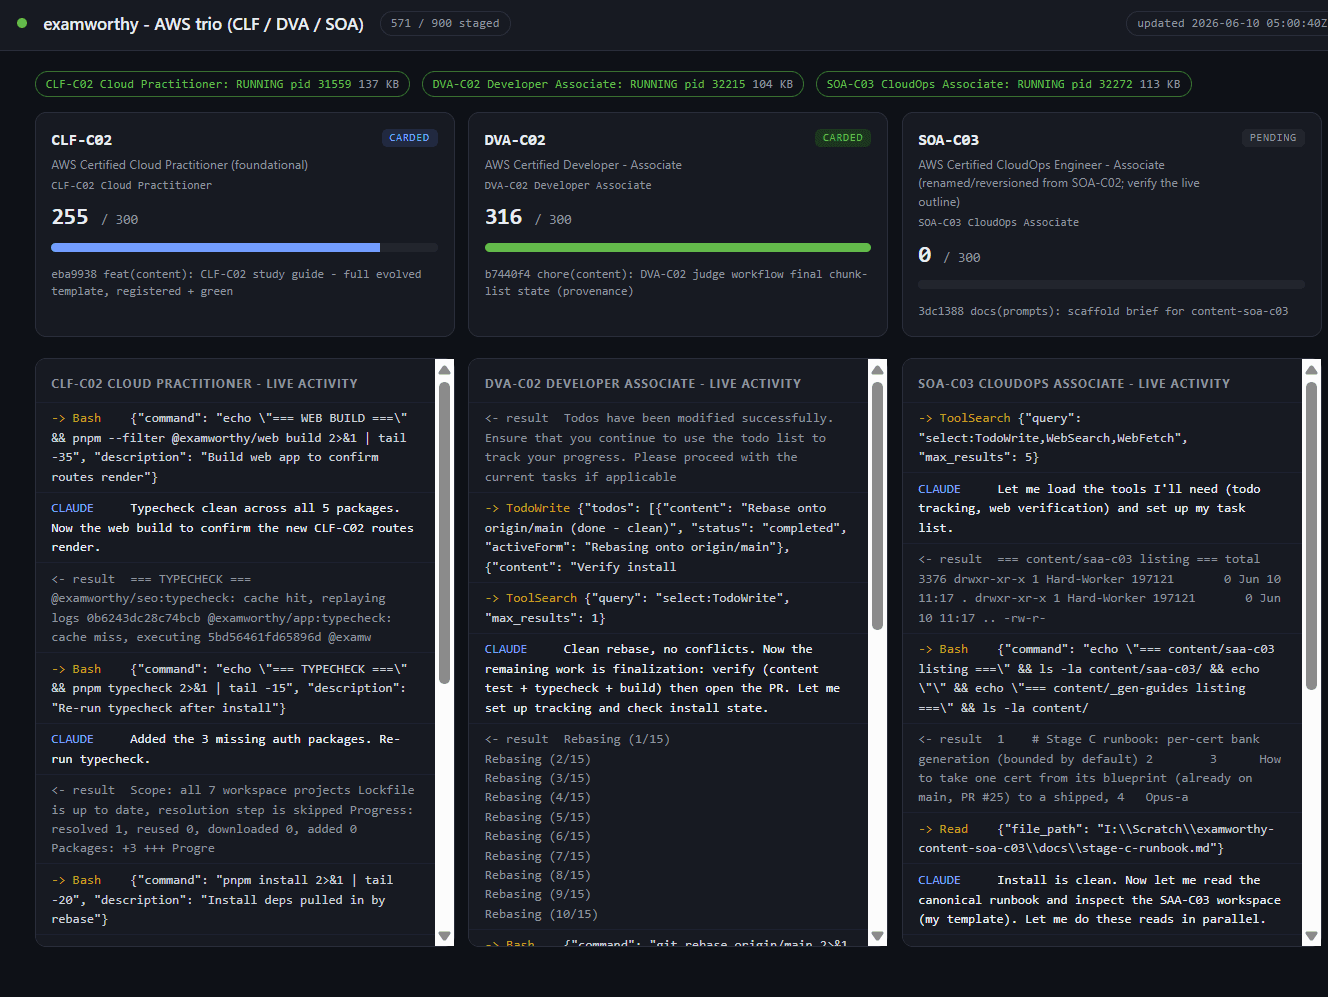
Task: Click the Read stage-c-runbook.md entry
Action: (x=1102, y=838)
